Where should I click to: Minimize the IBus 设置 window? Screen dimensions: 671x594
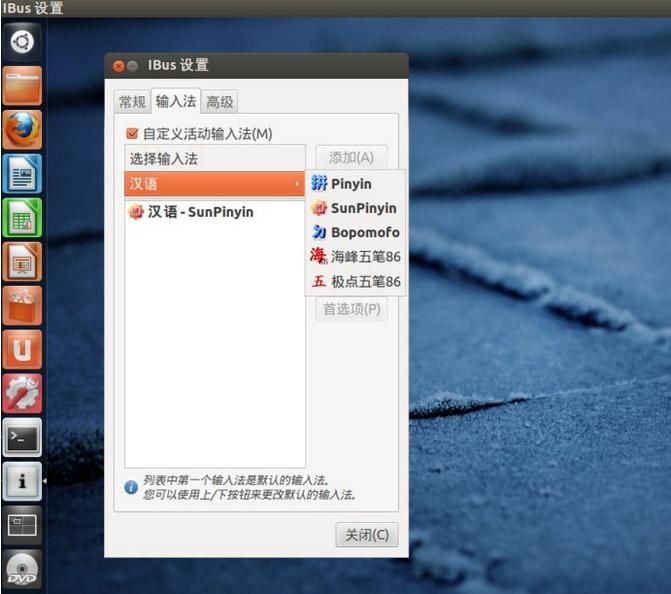tap(133, 66)
